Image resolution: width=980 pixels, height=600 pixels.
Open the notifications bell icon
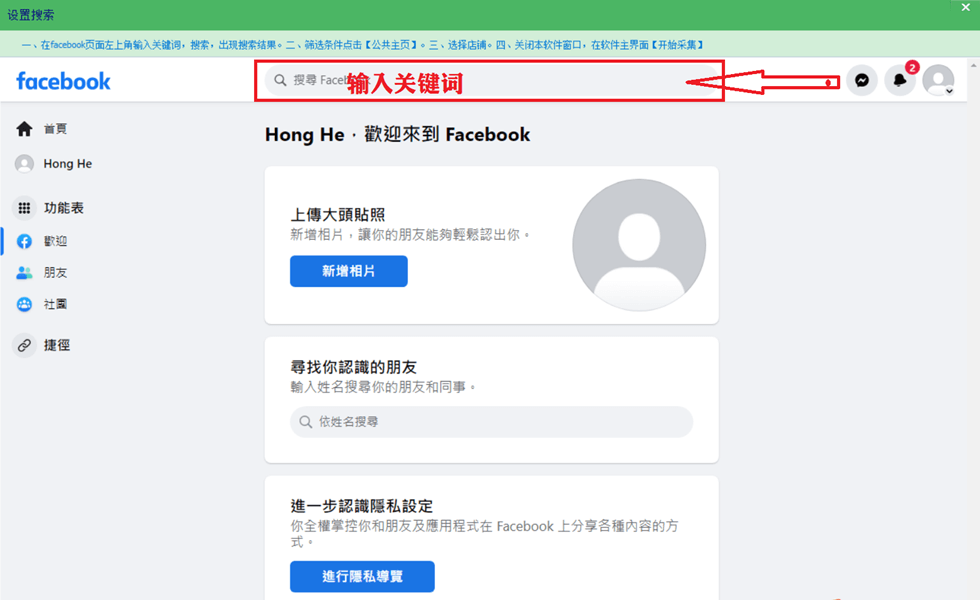coord(900,80)
